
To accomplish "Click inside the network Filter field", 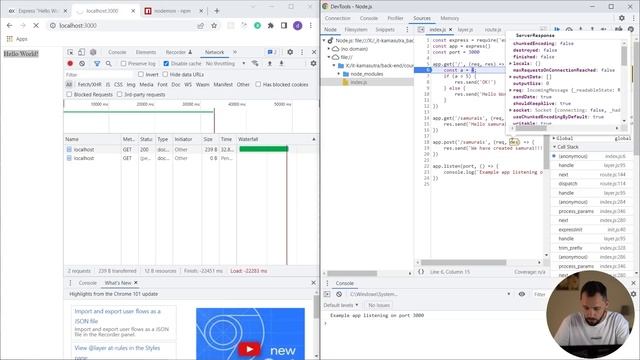I will coord(100,75).
